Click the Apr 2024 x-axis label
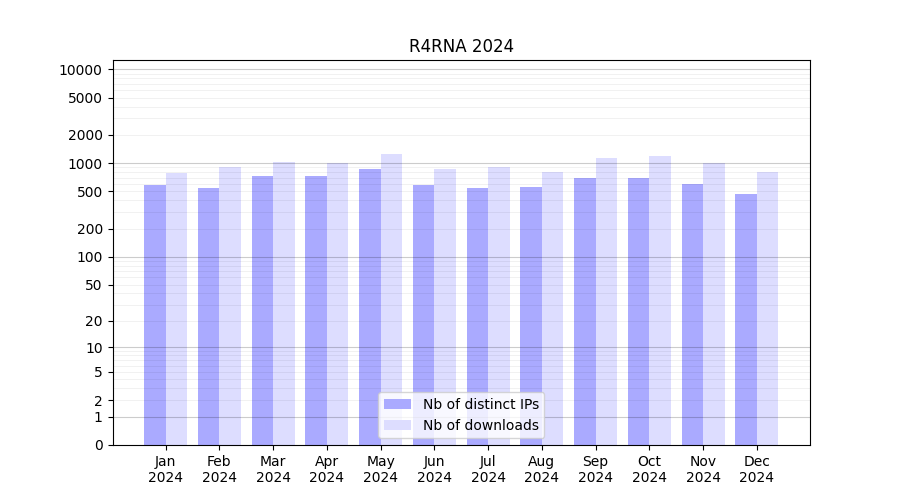Image resolution: width=900 pixels, height=500 pixels. [327, 469]
